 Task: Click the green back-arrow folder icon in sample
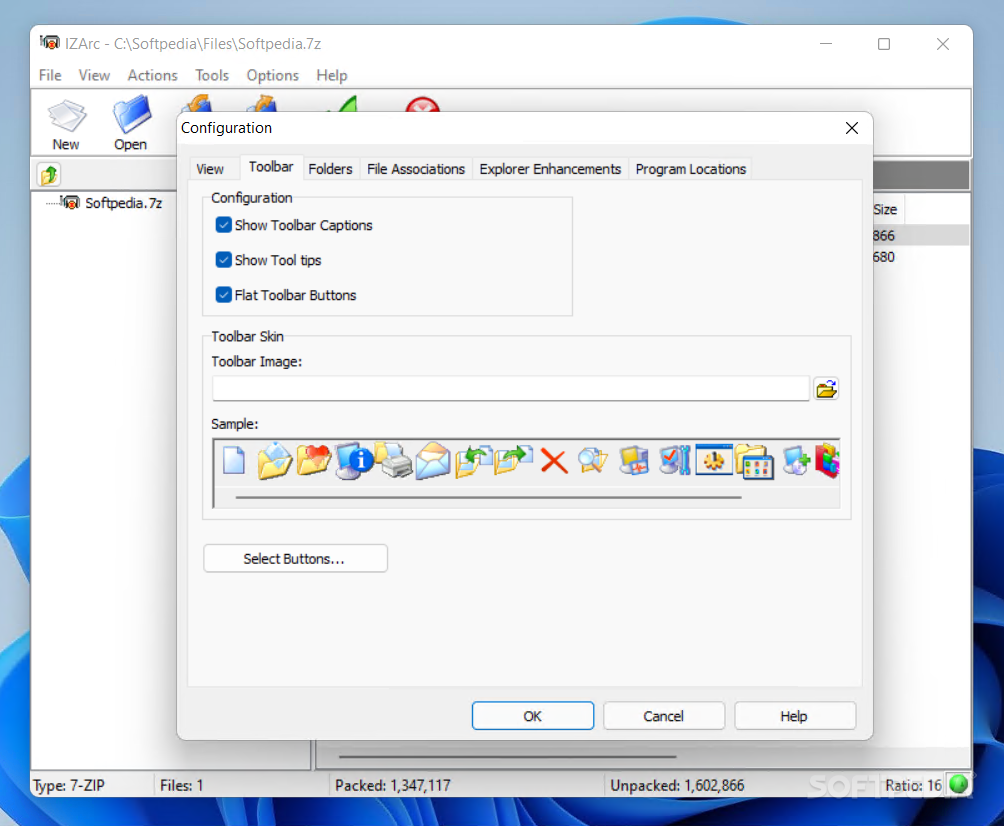473,461
